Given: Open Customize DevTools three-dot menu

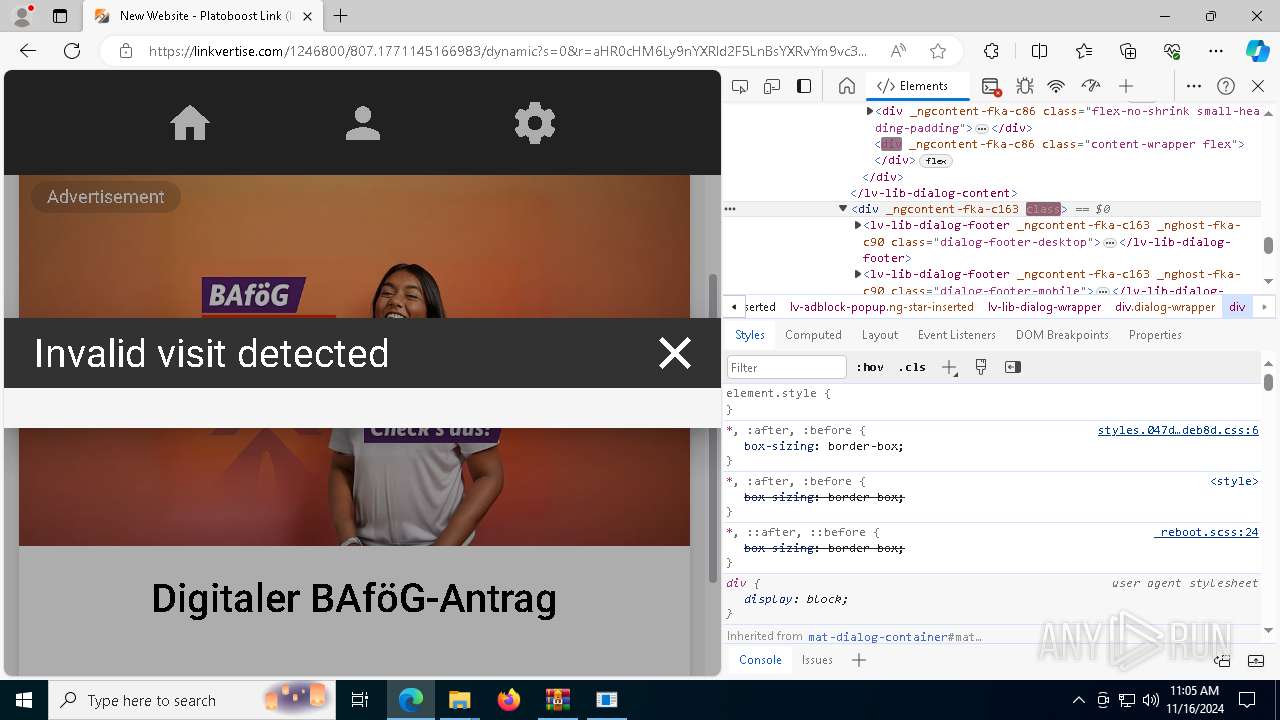Looking at the screenshot, I should pyautogui.click(x=1194, y=86).
